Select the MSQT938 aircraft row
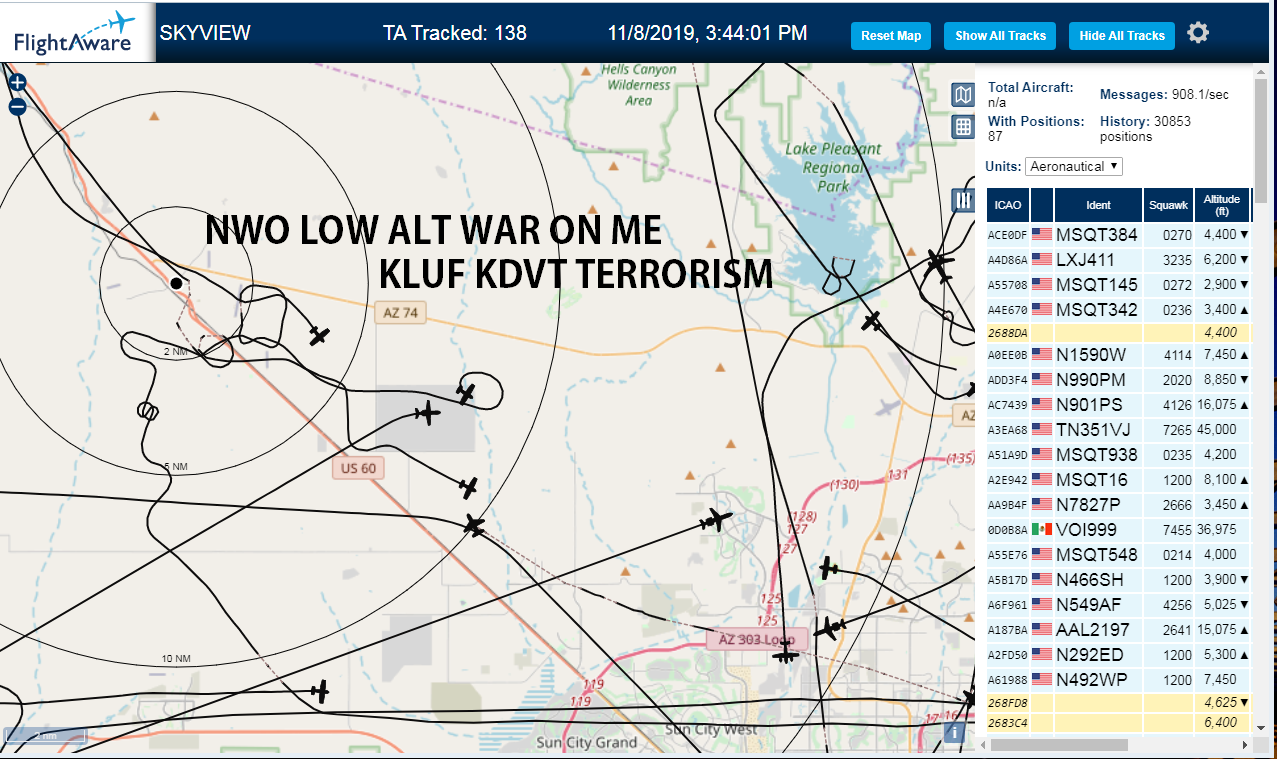Image resolution: width=1277 pixels, height=759 pixels. [x=1118, y=454]
